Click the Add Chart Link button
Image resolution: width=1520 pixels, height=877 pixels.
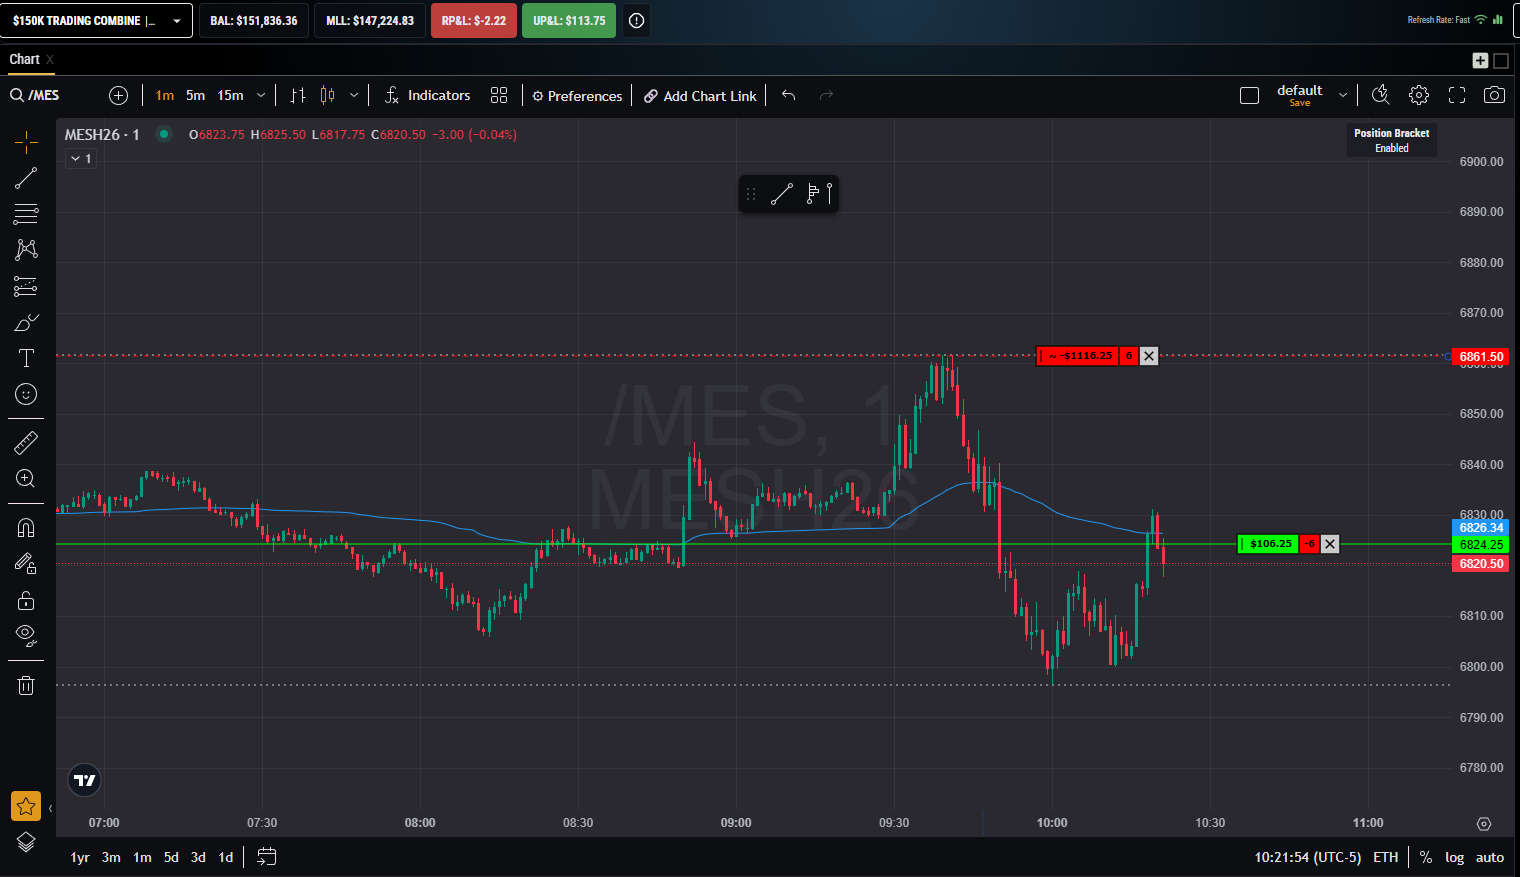coord(700,96)
